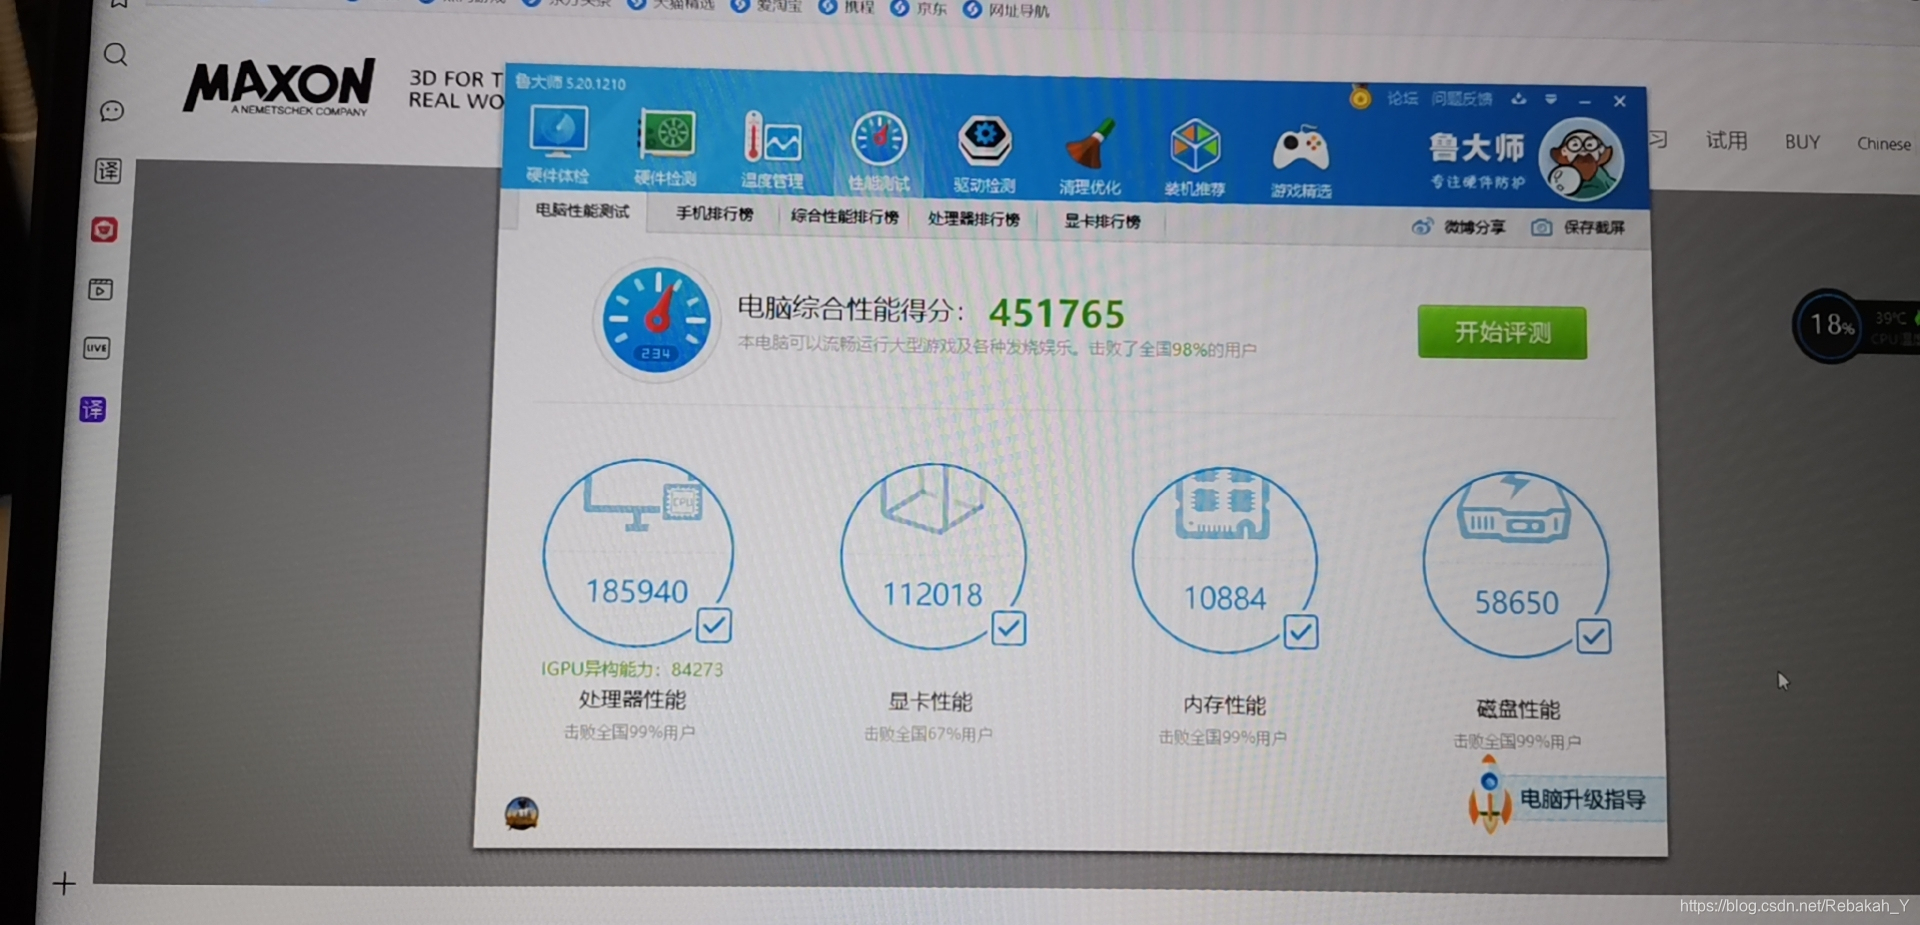Expand the title bar dropdown arrow

pyautogui.click(x=1552, y=100)
